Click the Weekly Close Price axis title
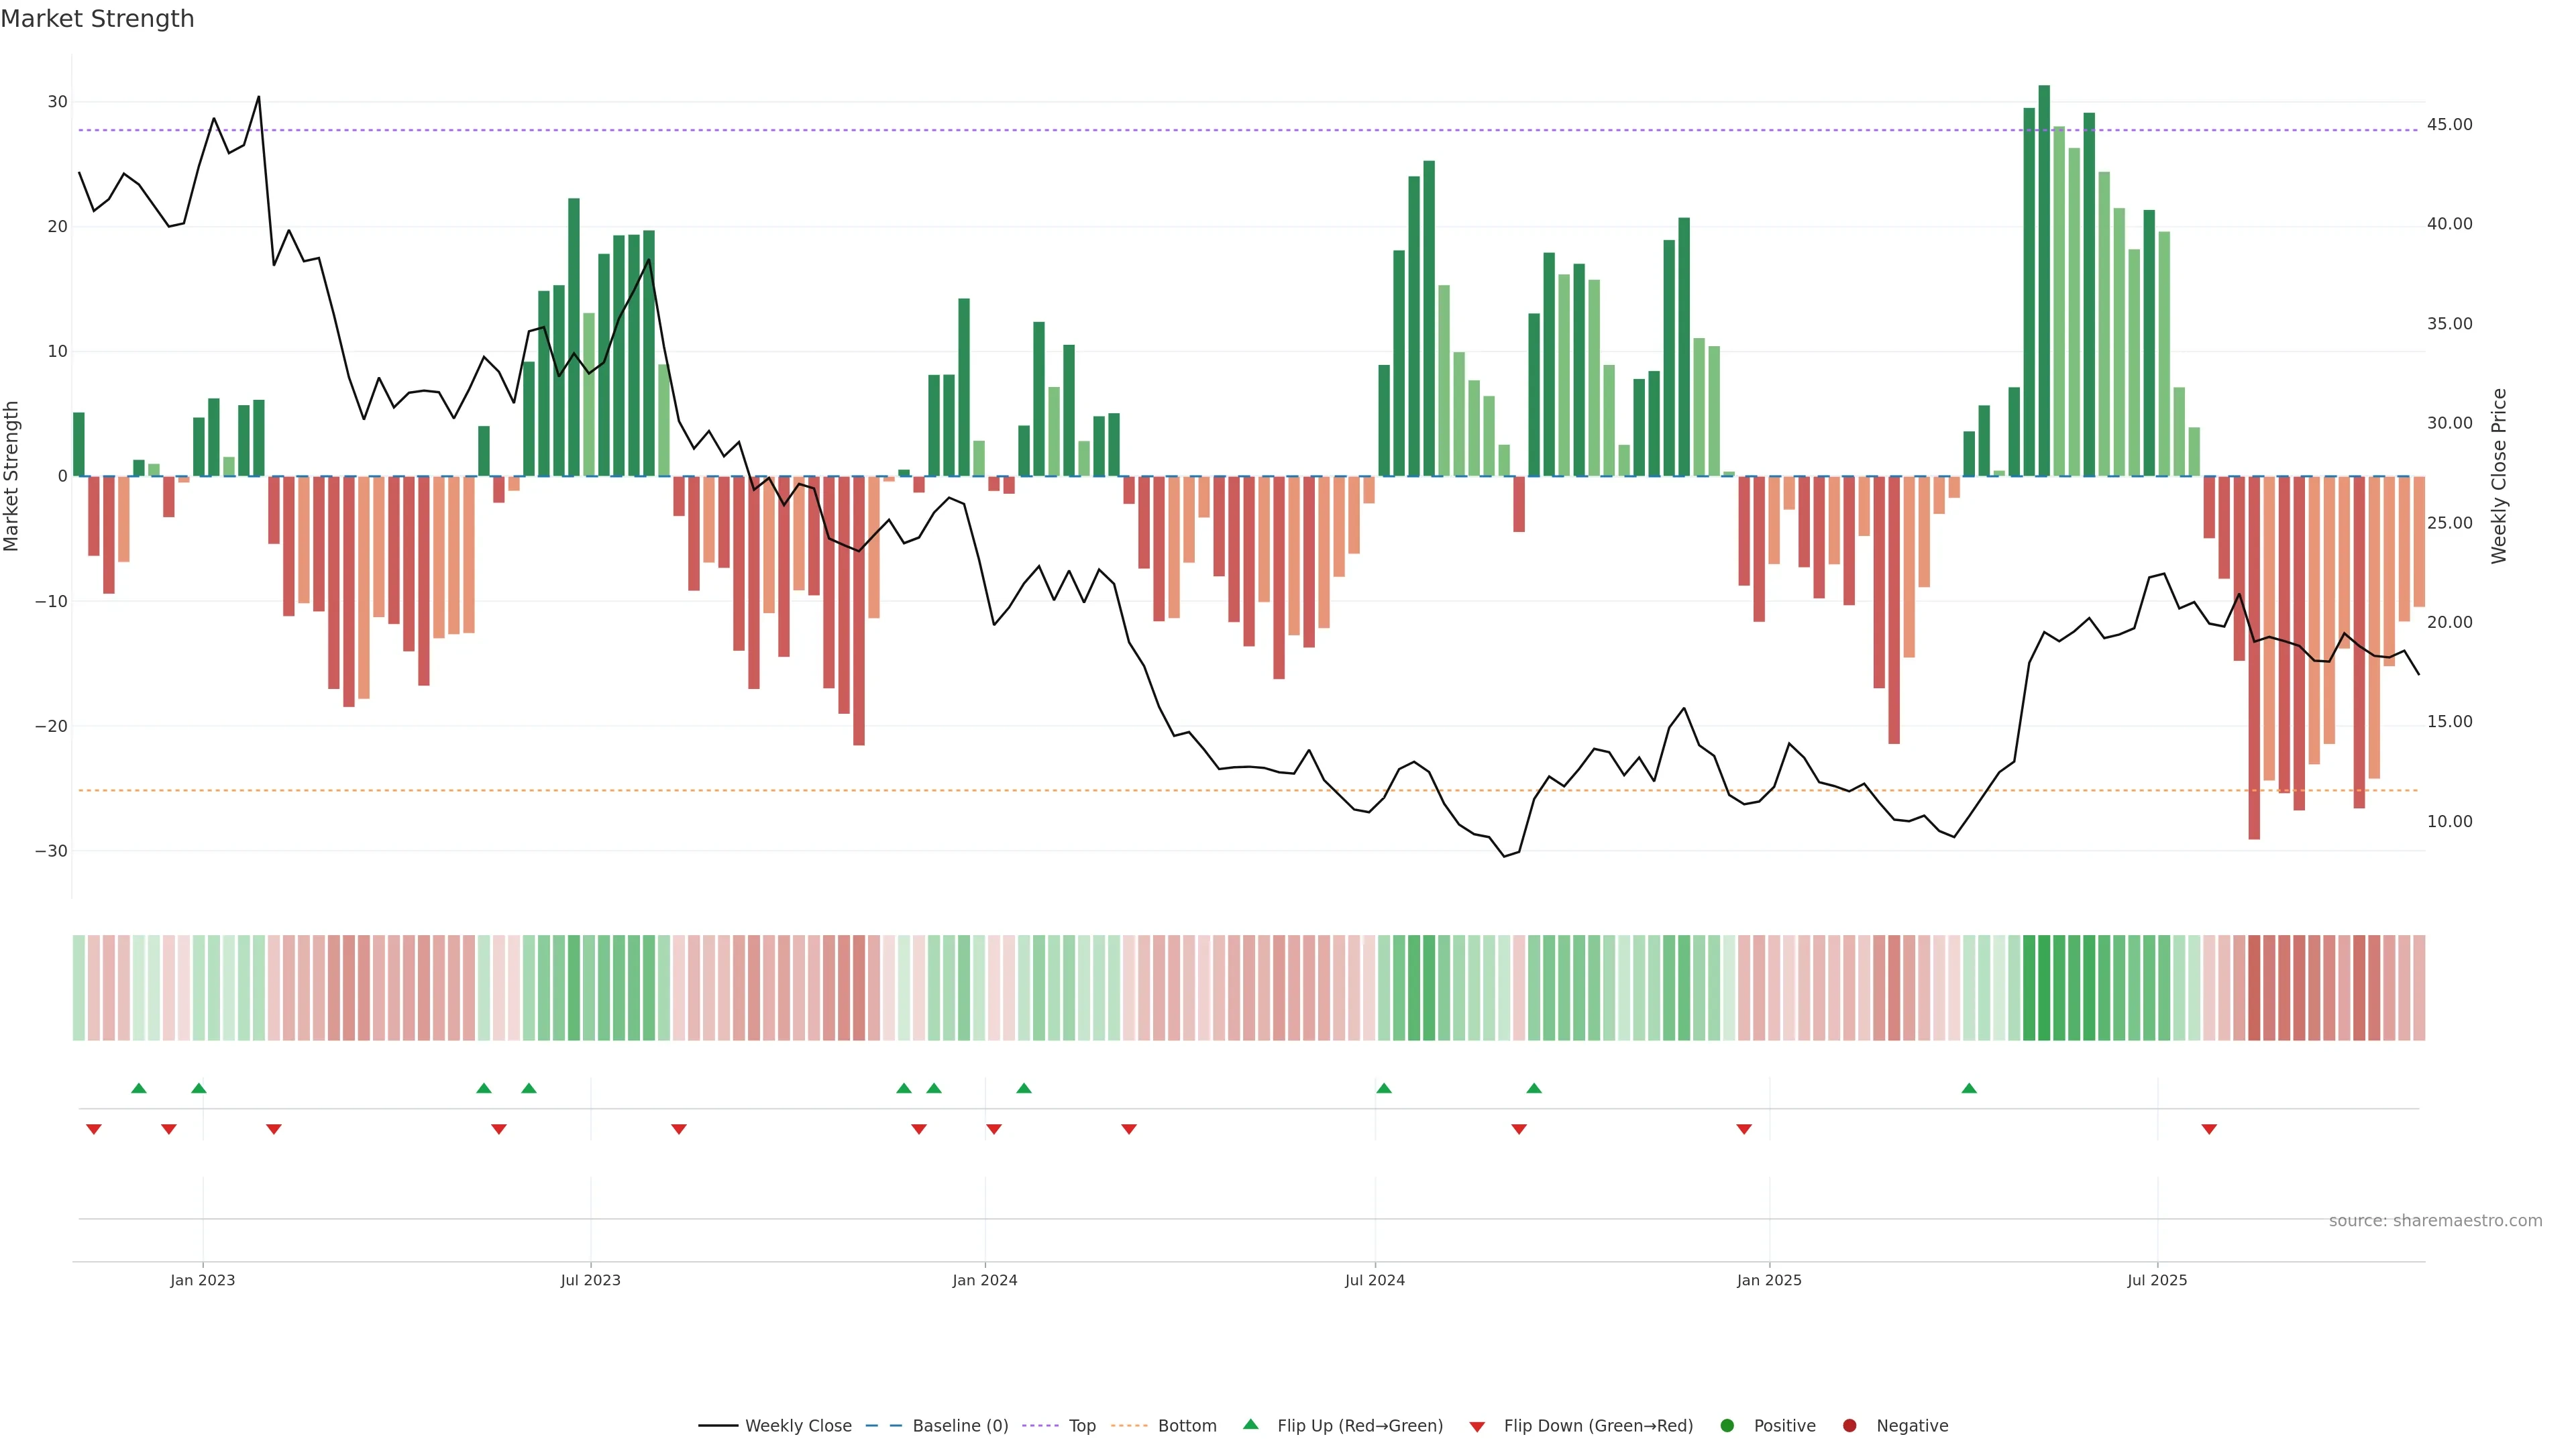This screenshot has width=2576, height=1449. pyautogui.click(x=2499, y=476)
